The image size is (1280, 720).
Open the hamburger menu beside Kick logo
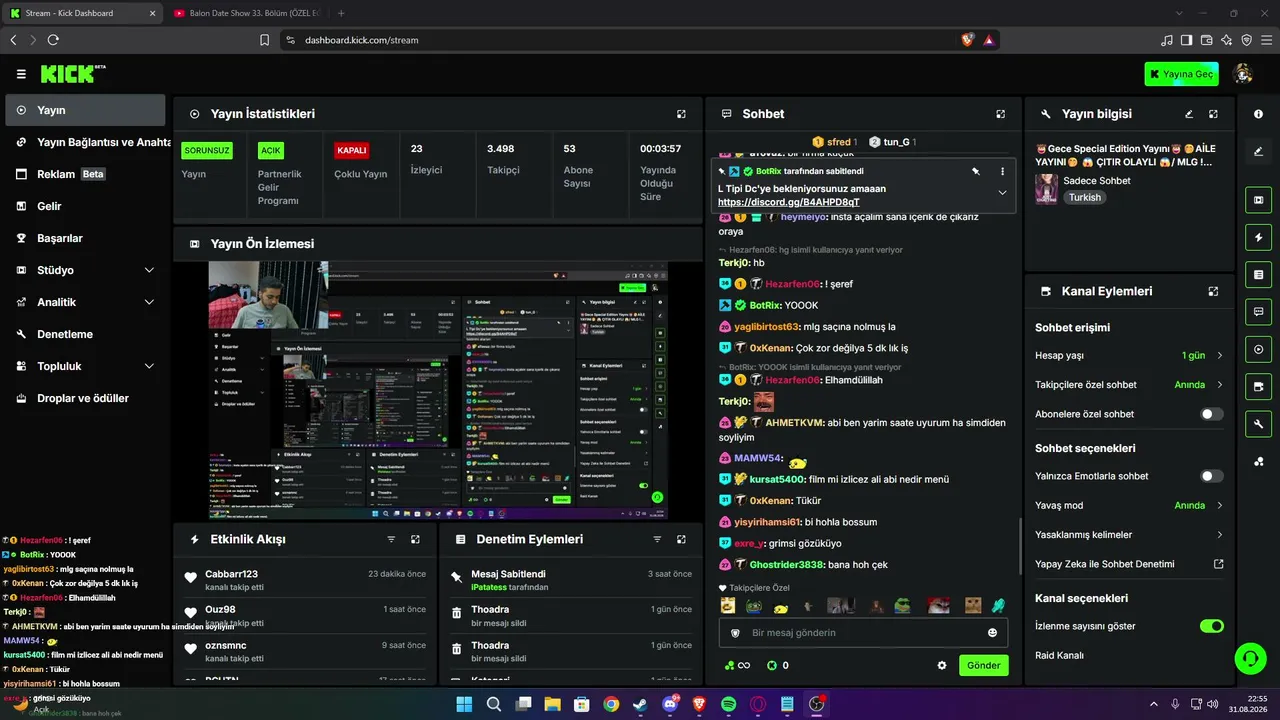click(x=21, y=74)
